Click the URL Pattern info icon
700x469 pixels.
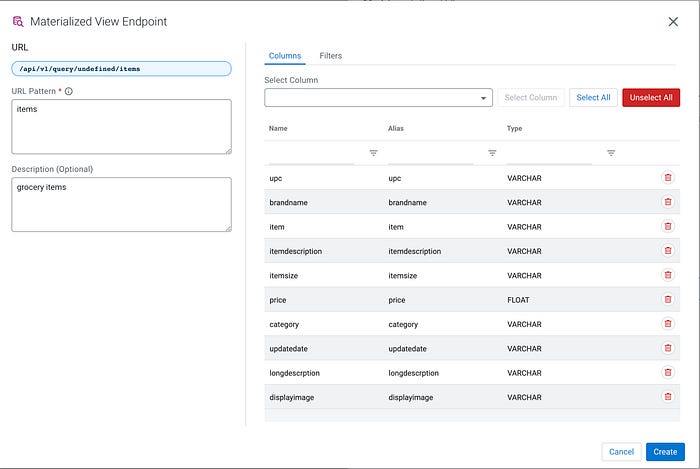pos(68,91)
